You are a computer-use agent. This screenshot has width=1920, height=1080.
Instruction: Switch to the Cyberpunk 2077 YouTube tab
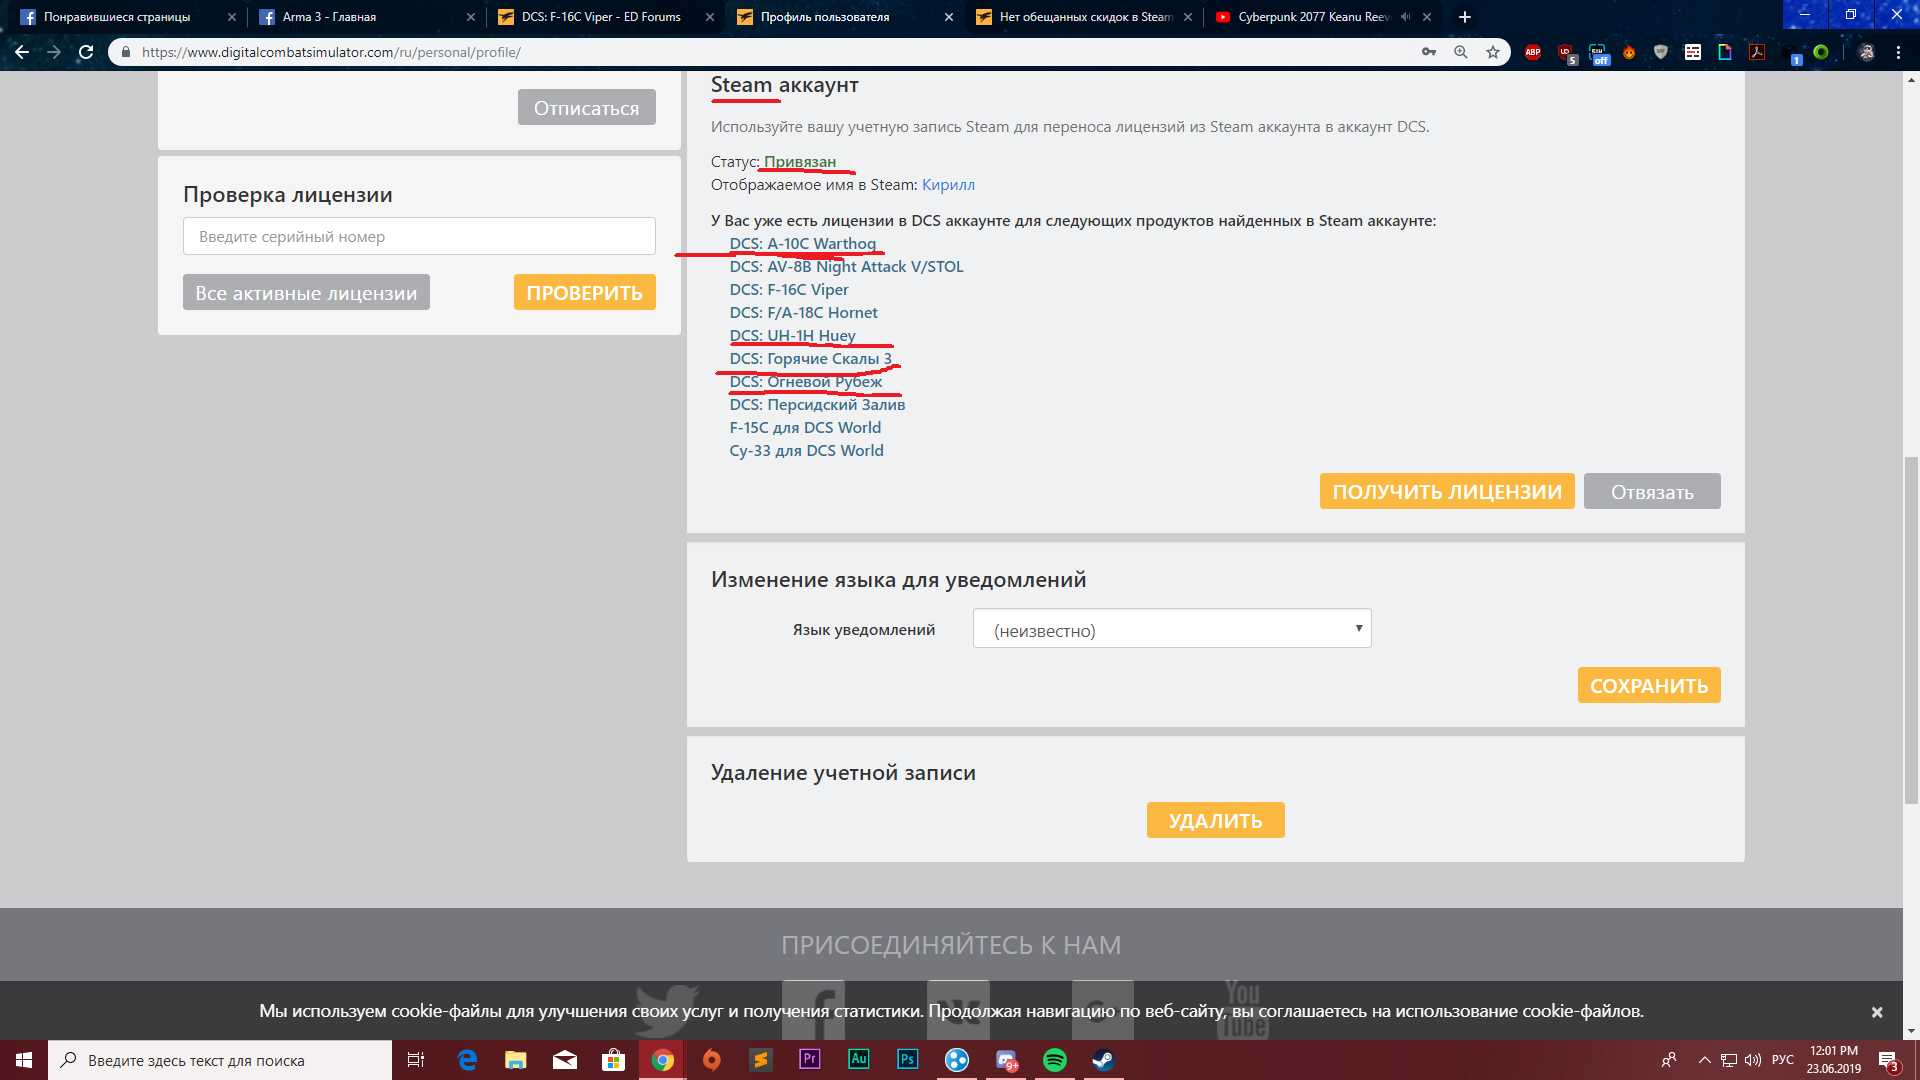[x=1322, y=17]
